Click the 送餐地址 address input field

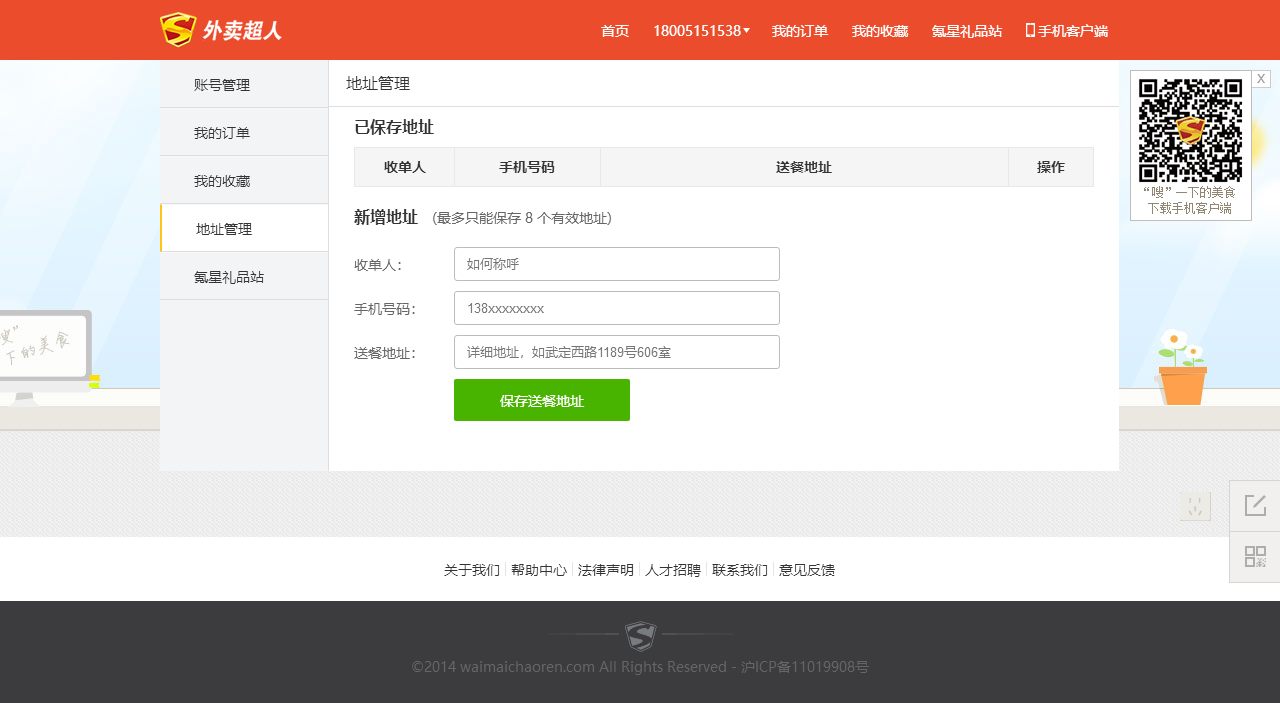tap(616, 352)
